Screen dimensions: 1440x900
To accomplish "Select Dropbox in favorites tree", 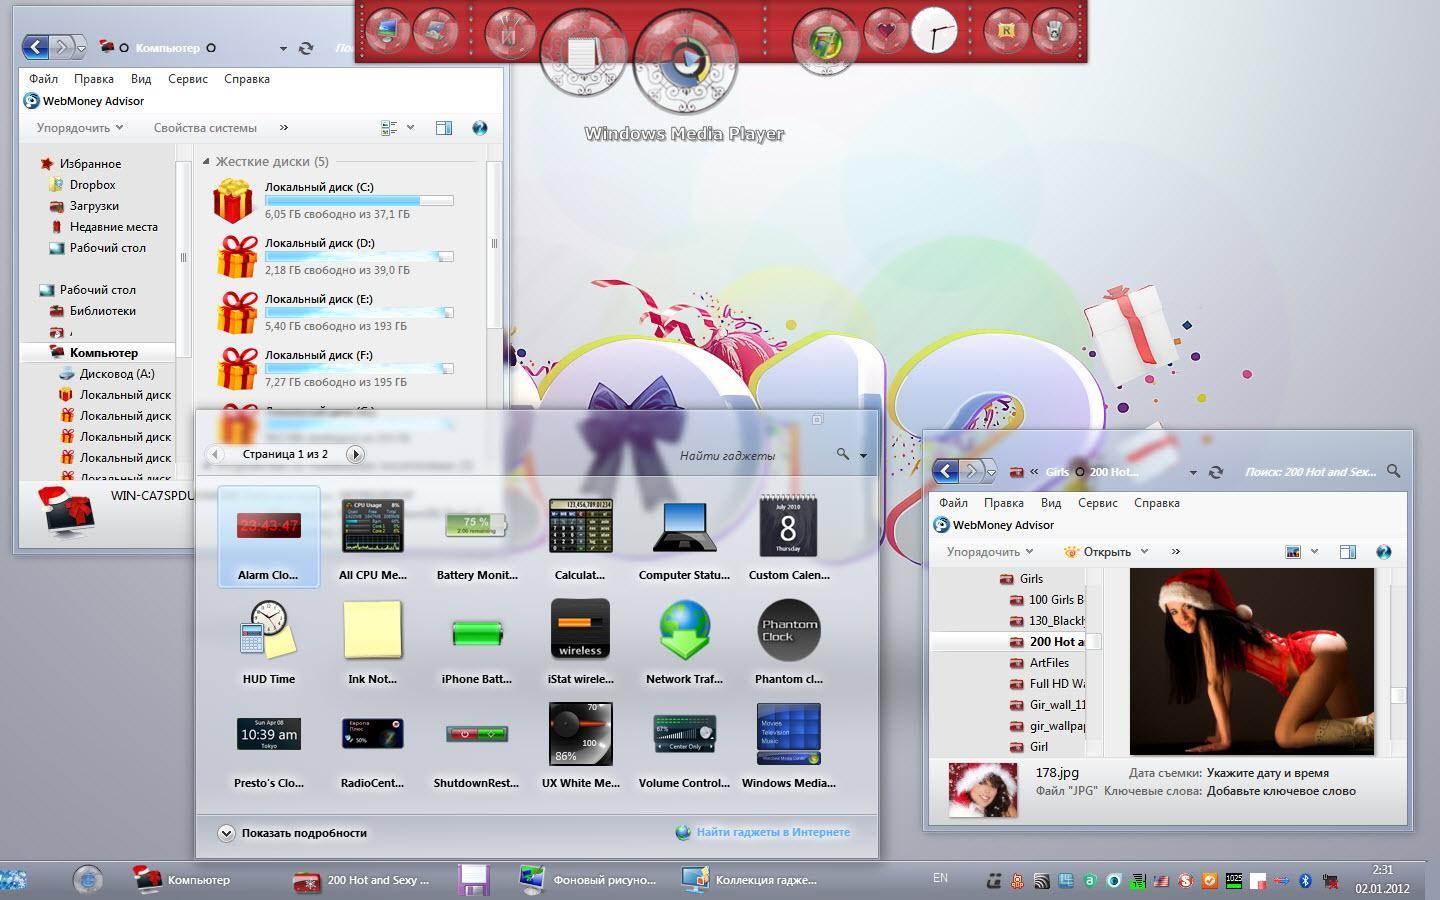I will 92,185.
